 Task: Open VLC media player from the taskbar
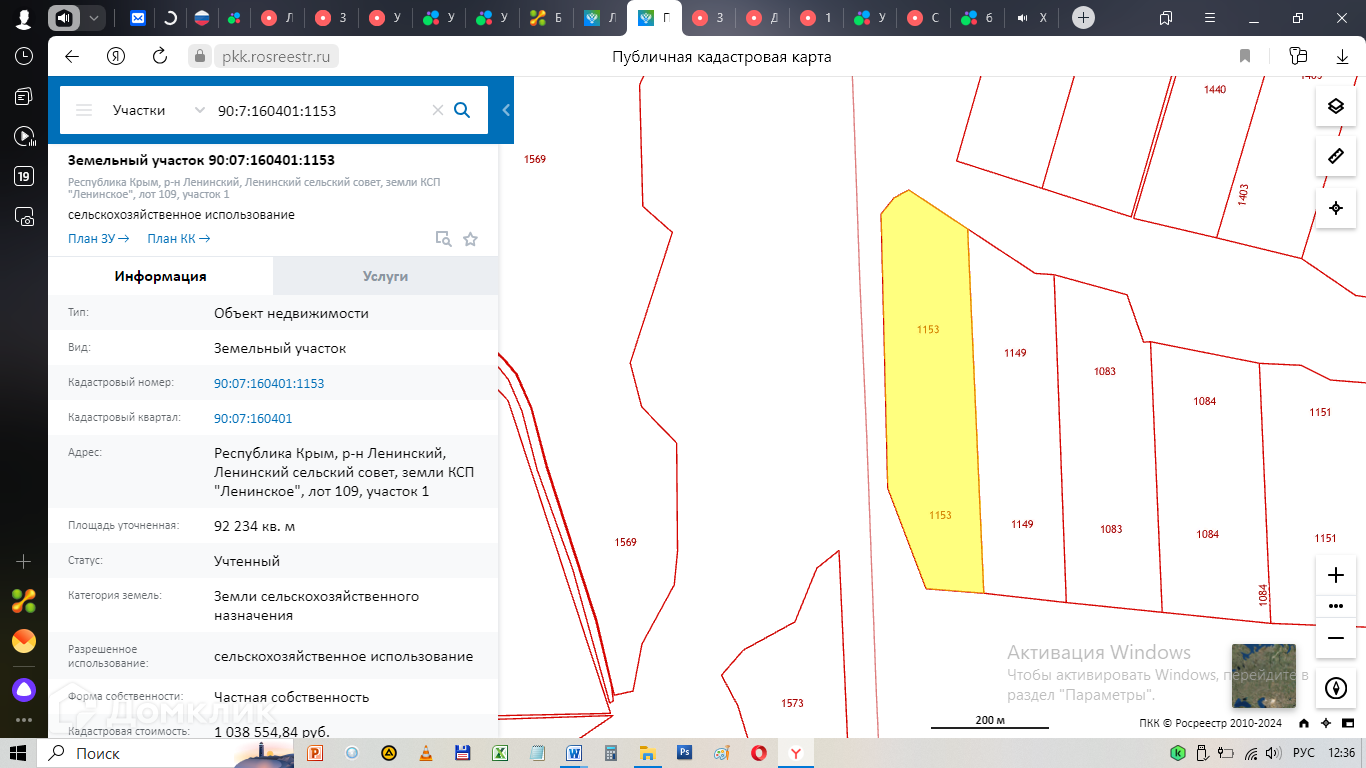click(425, 753)
